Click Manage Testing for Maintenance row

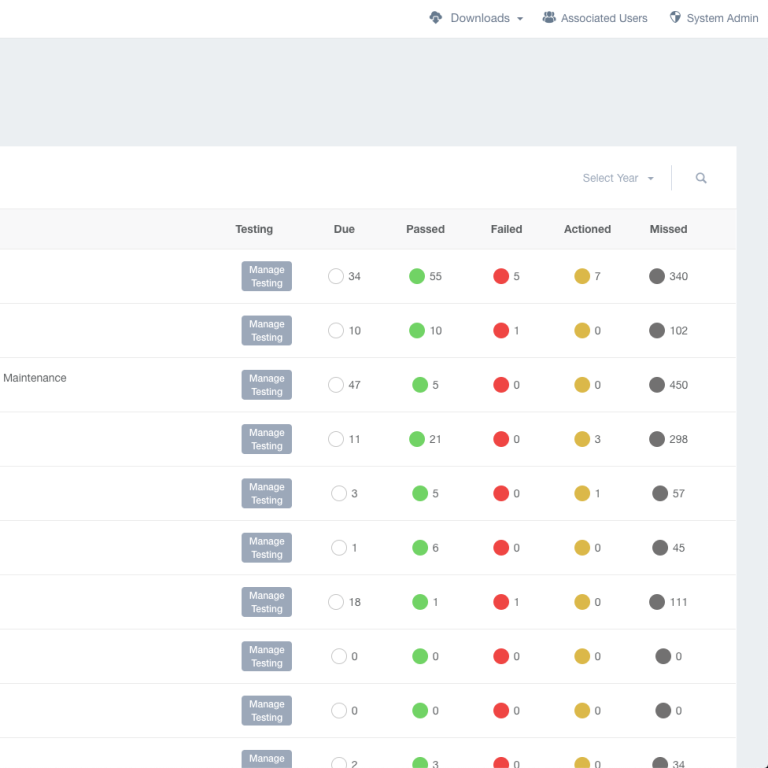(x=266, y=385)
